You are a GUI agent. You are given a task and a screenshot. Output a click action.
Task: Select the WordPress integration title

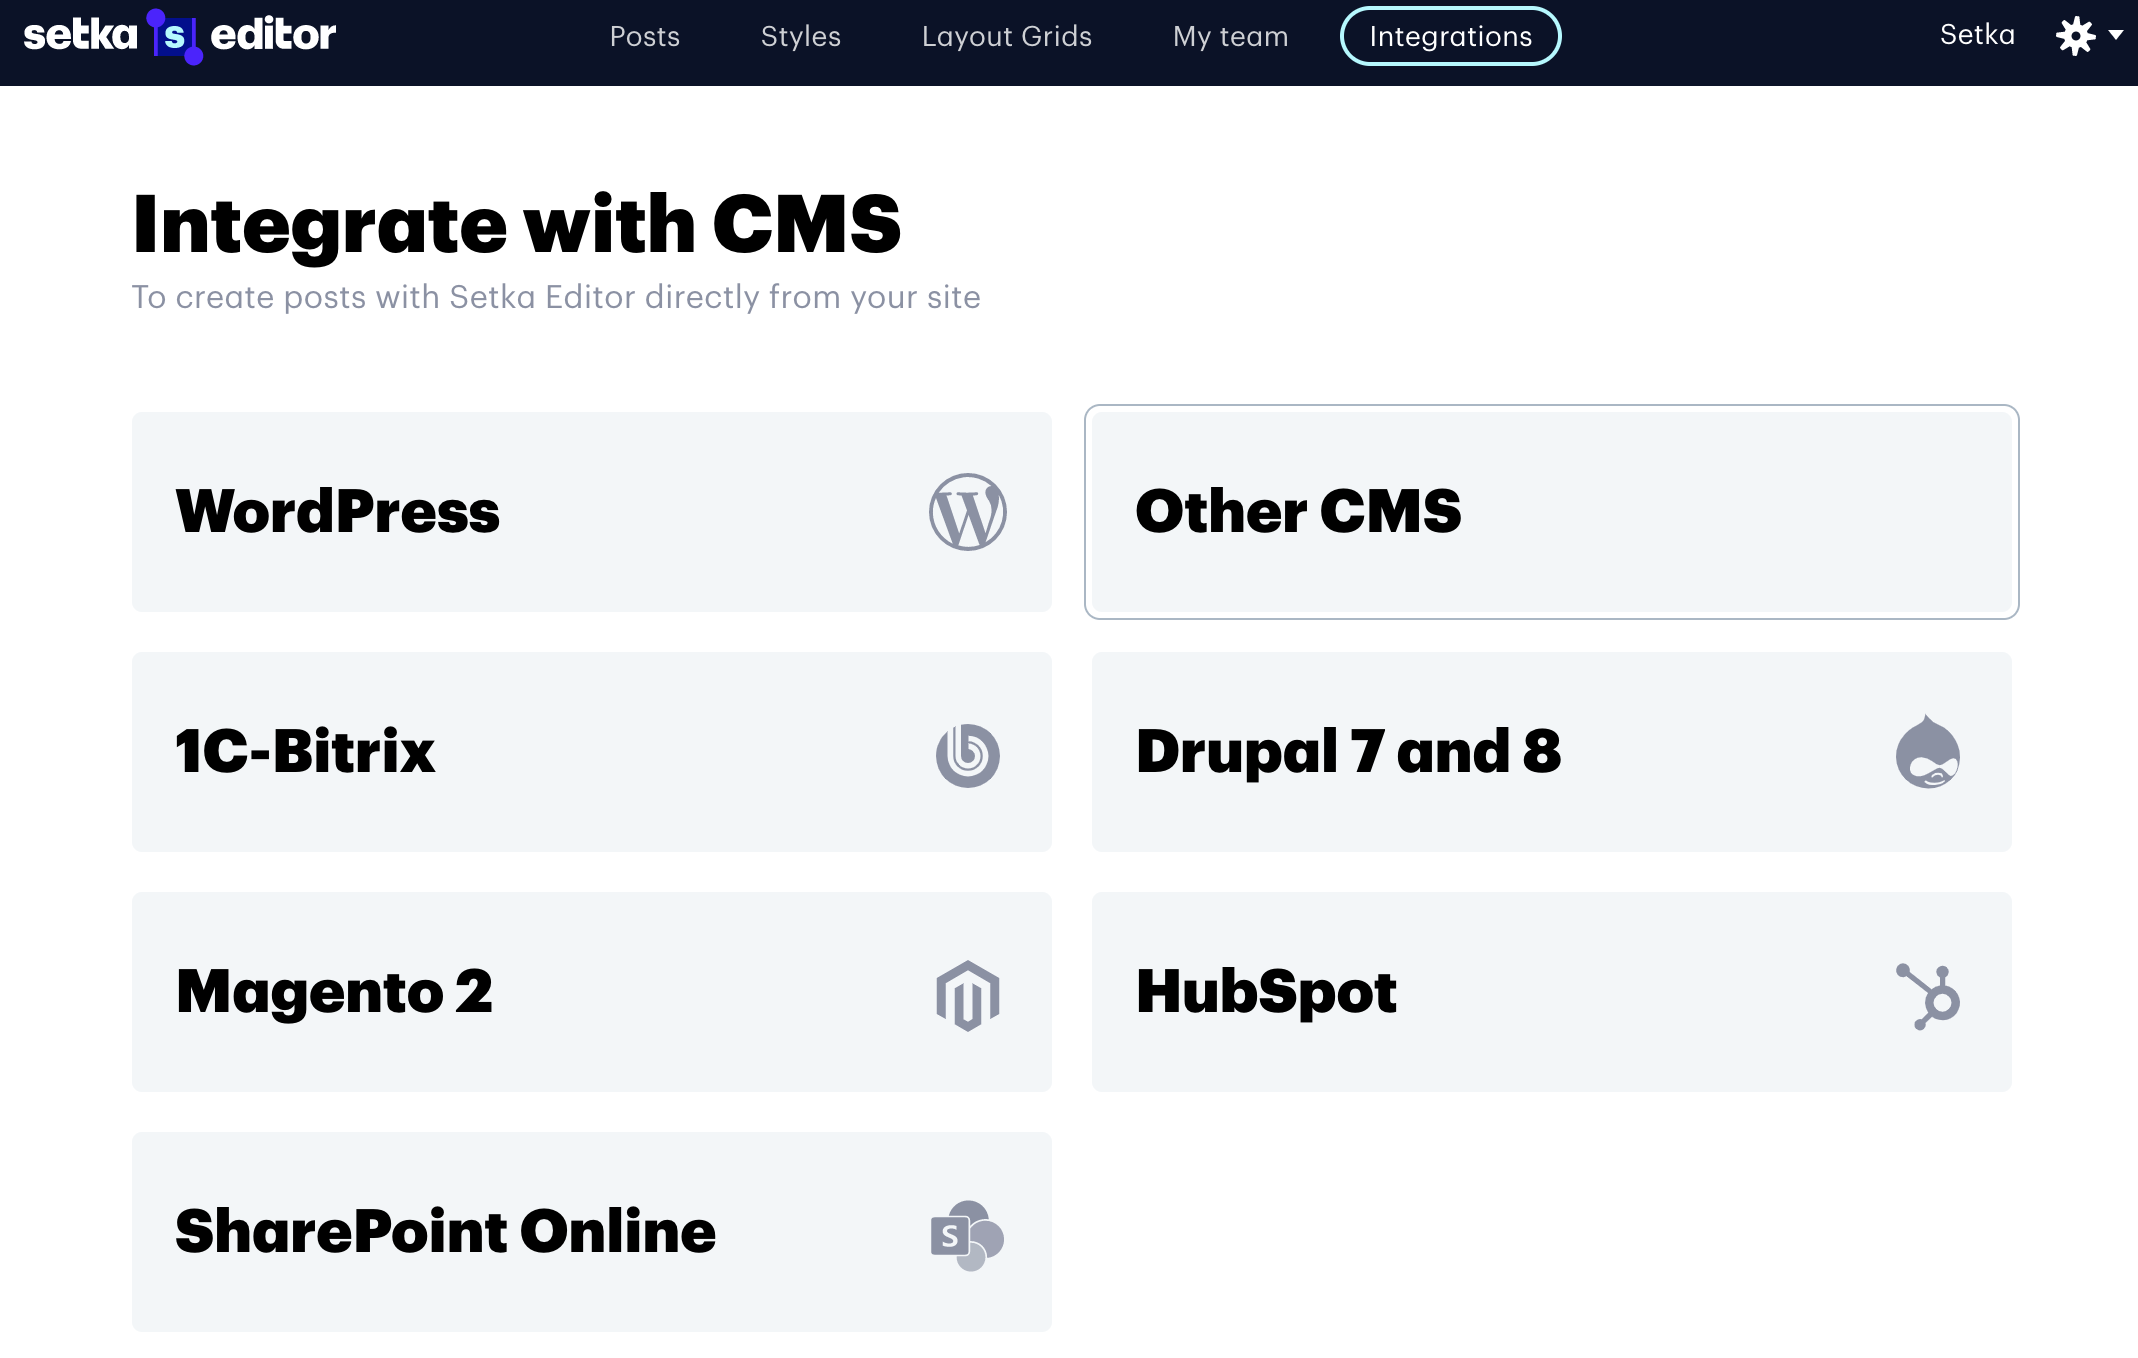(x=338, y=512)
